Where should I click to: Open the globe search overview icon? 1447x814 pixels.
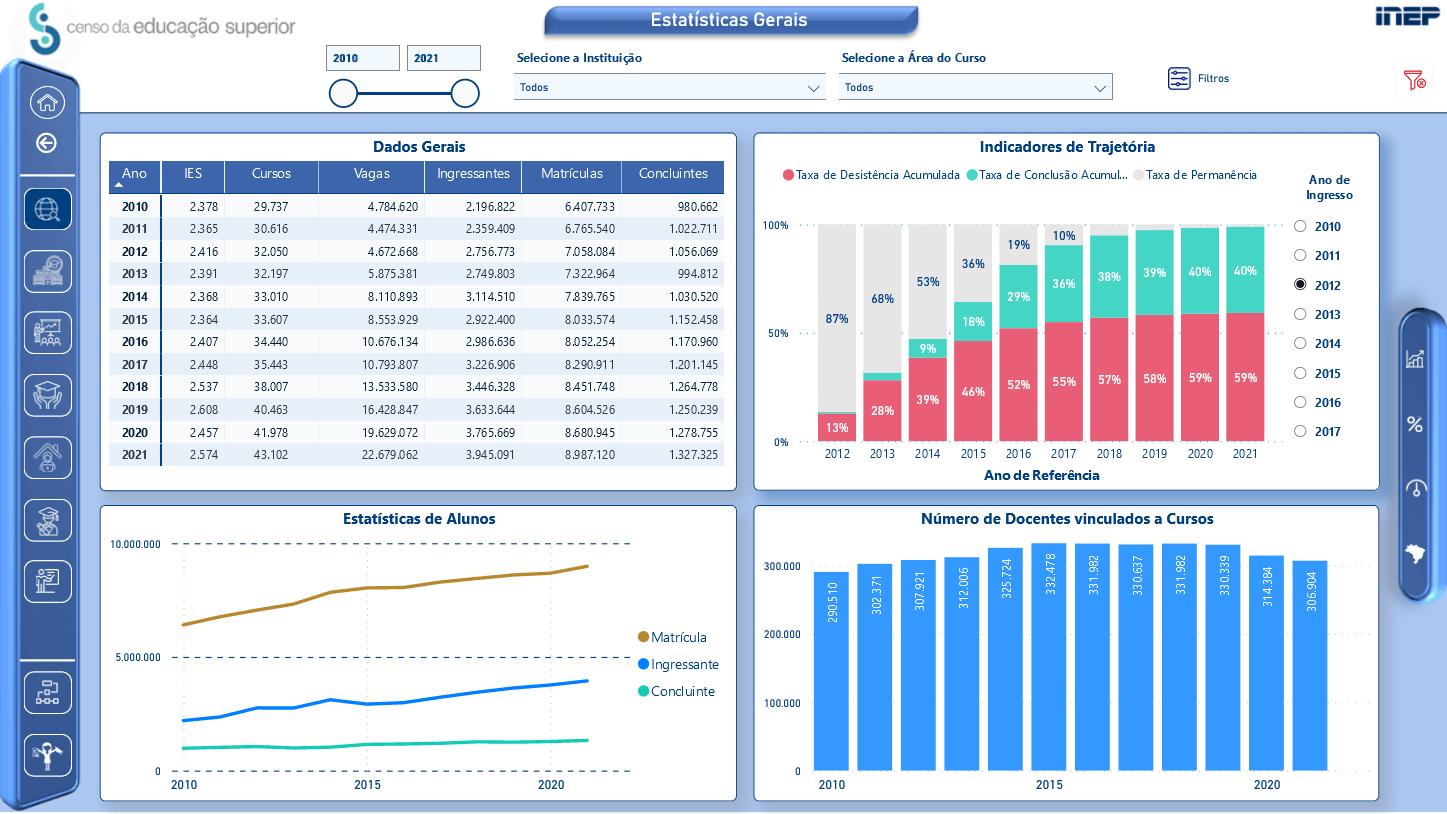pyautogui.click(x=48, y=209)
